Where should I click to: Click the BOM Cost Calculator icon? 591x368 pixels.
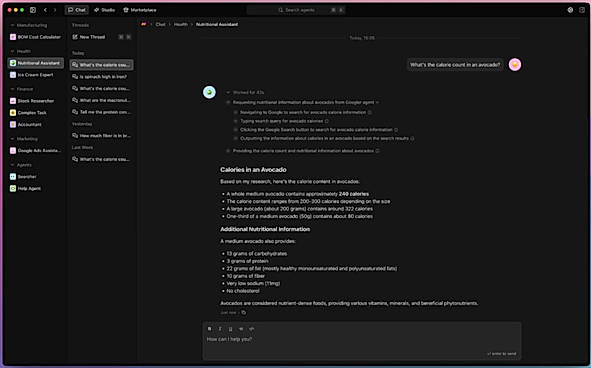point(13,37)
